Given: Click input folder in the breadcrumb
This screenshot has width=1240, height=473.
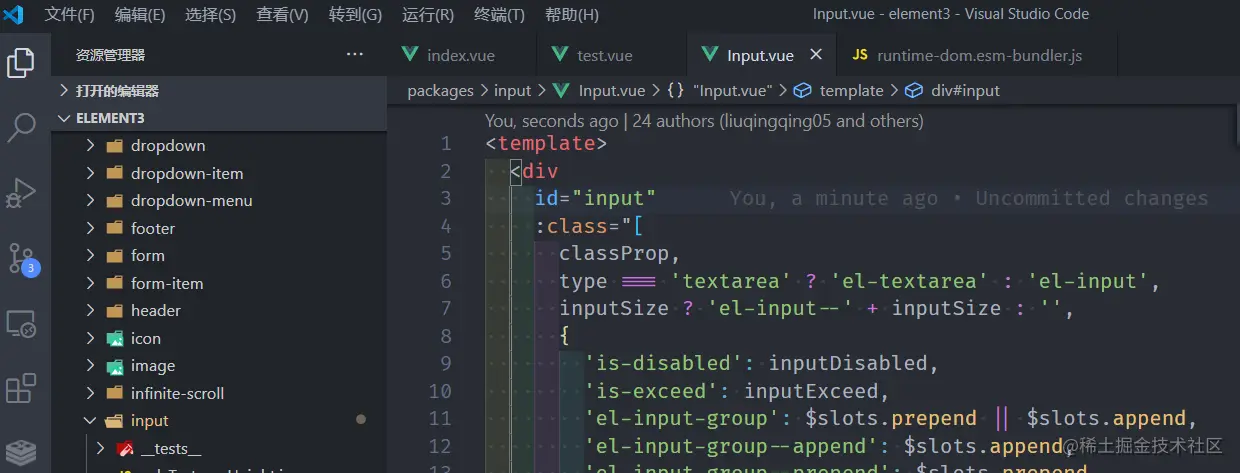Looking at the screenshot, I should pyautogui.click(x=512, y=90).
